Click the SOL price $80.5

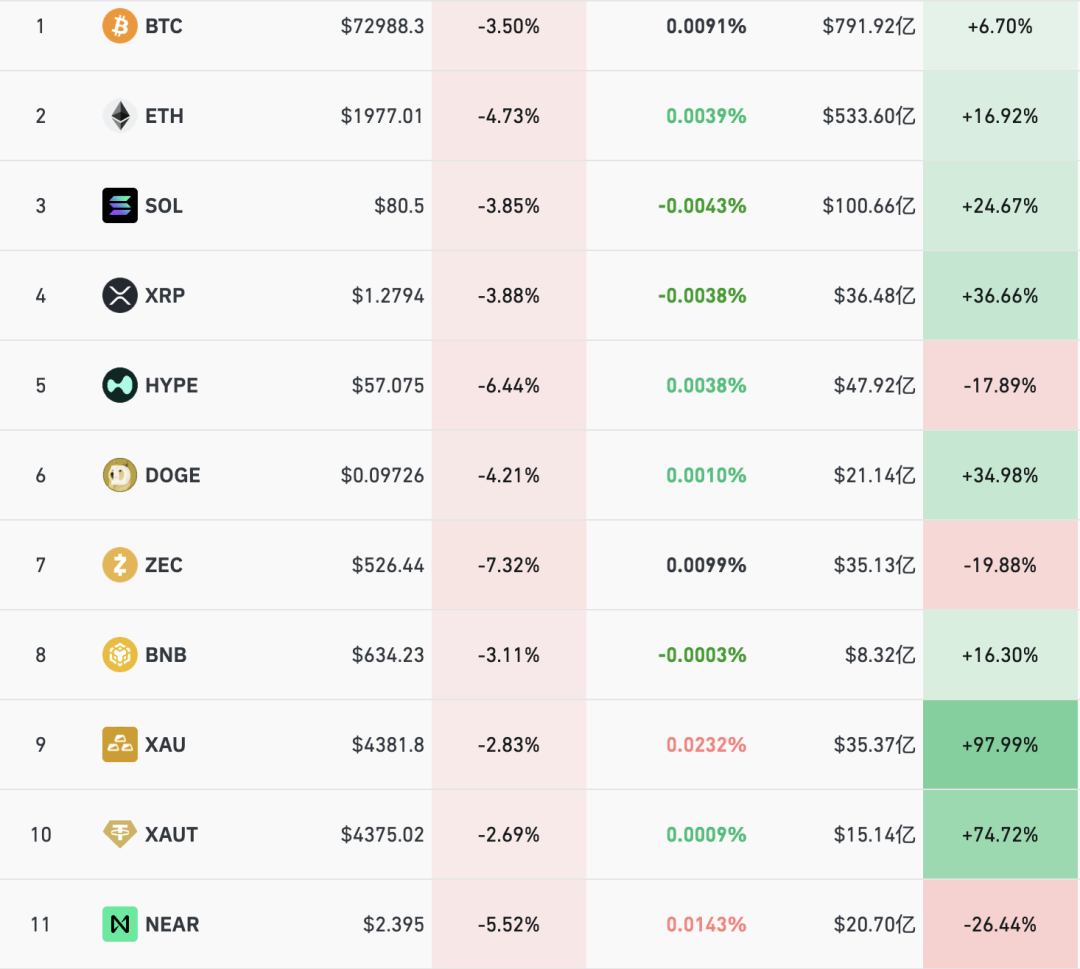(399, 205)
